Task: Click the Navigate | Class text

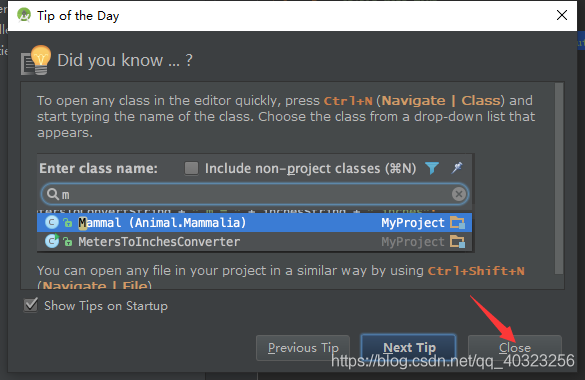Action: tap(441, 101)
